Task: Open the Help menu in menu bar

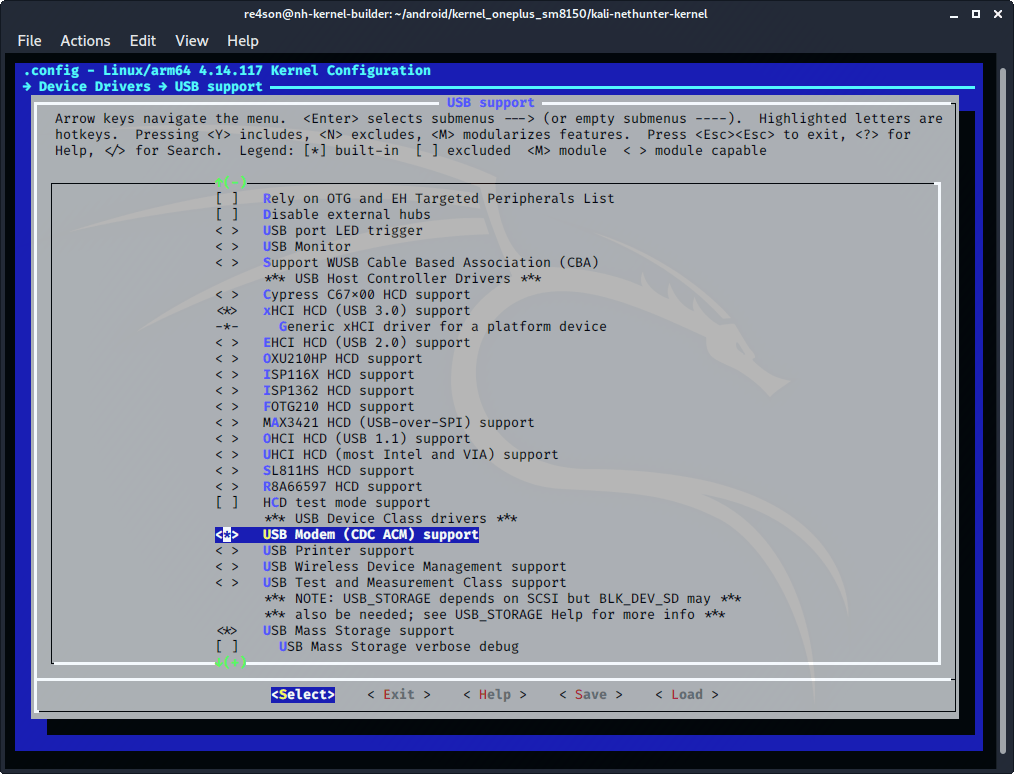Action: [243, 41]
